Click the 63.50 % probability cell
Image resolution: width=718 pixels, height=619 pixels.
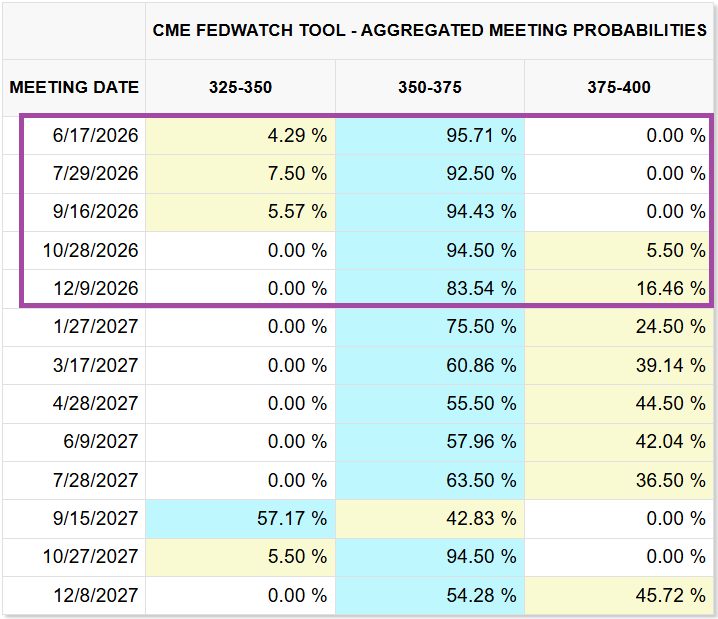[x=430, y=480]
